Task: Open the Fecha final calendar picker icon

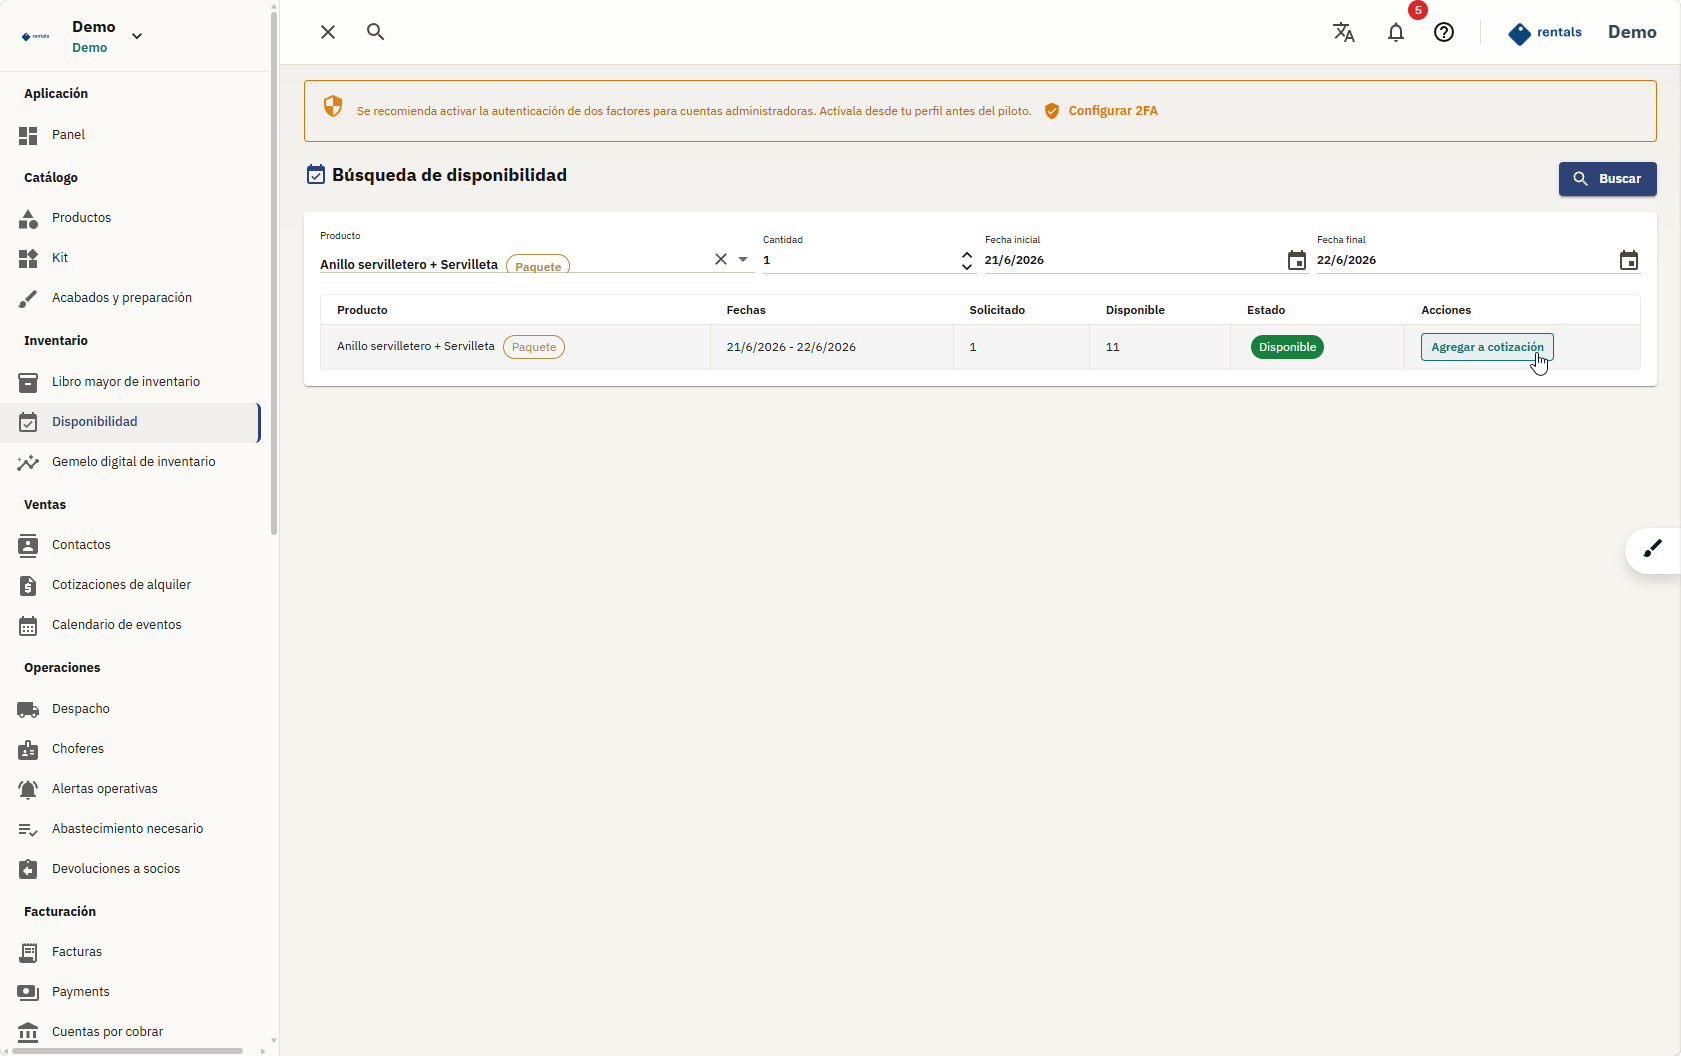Action: (1629, 260)
